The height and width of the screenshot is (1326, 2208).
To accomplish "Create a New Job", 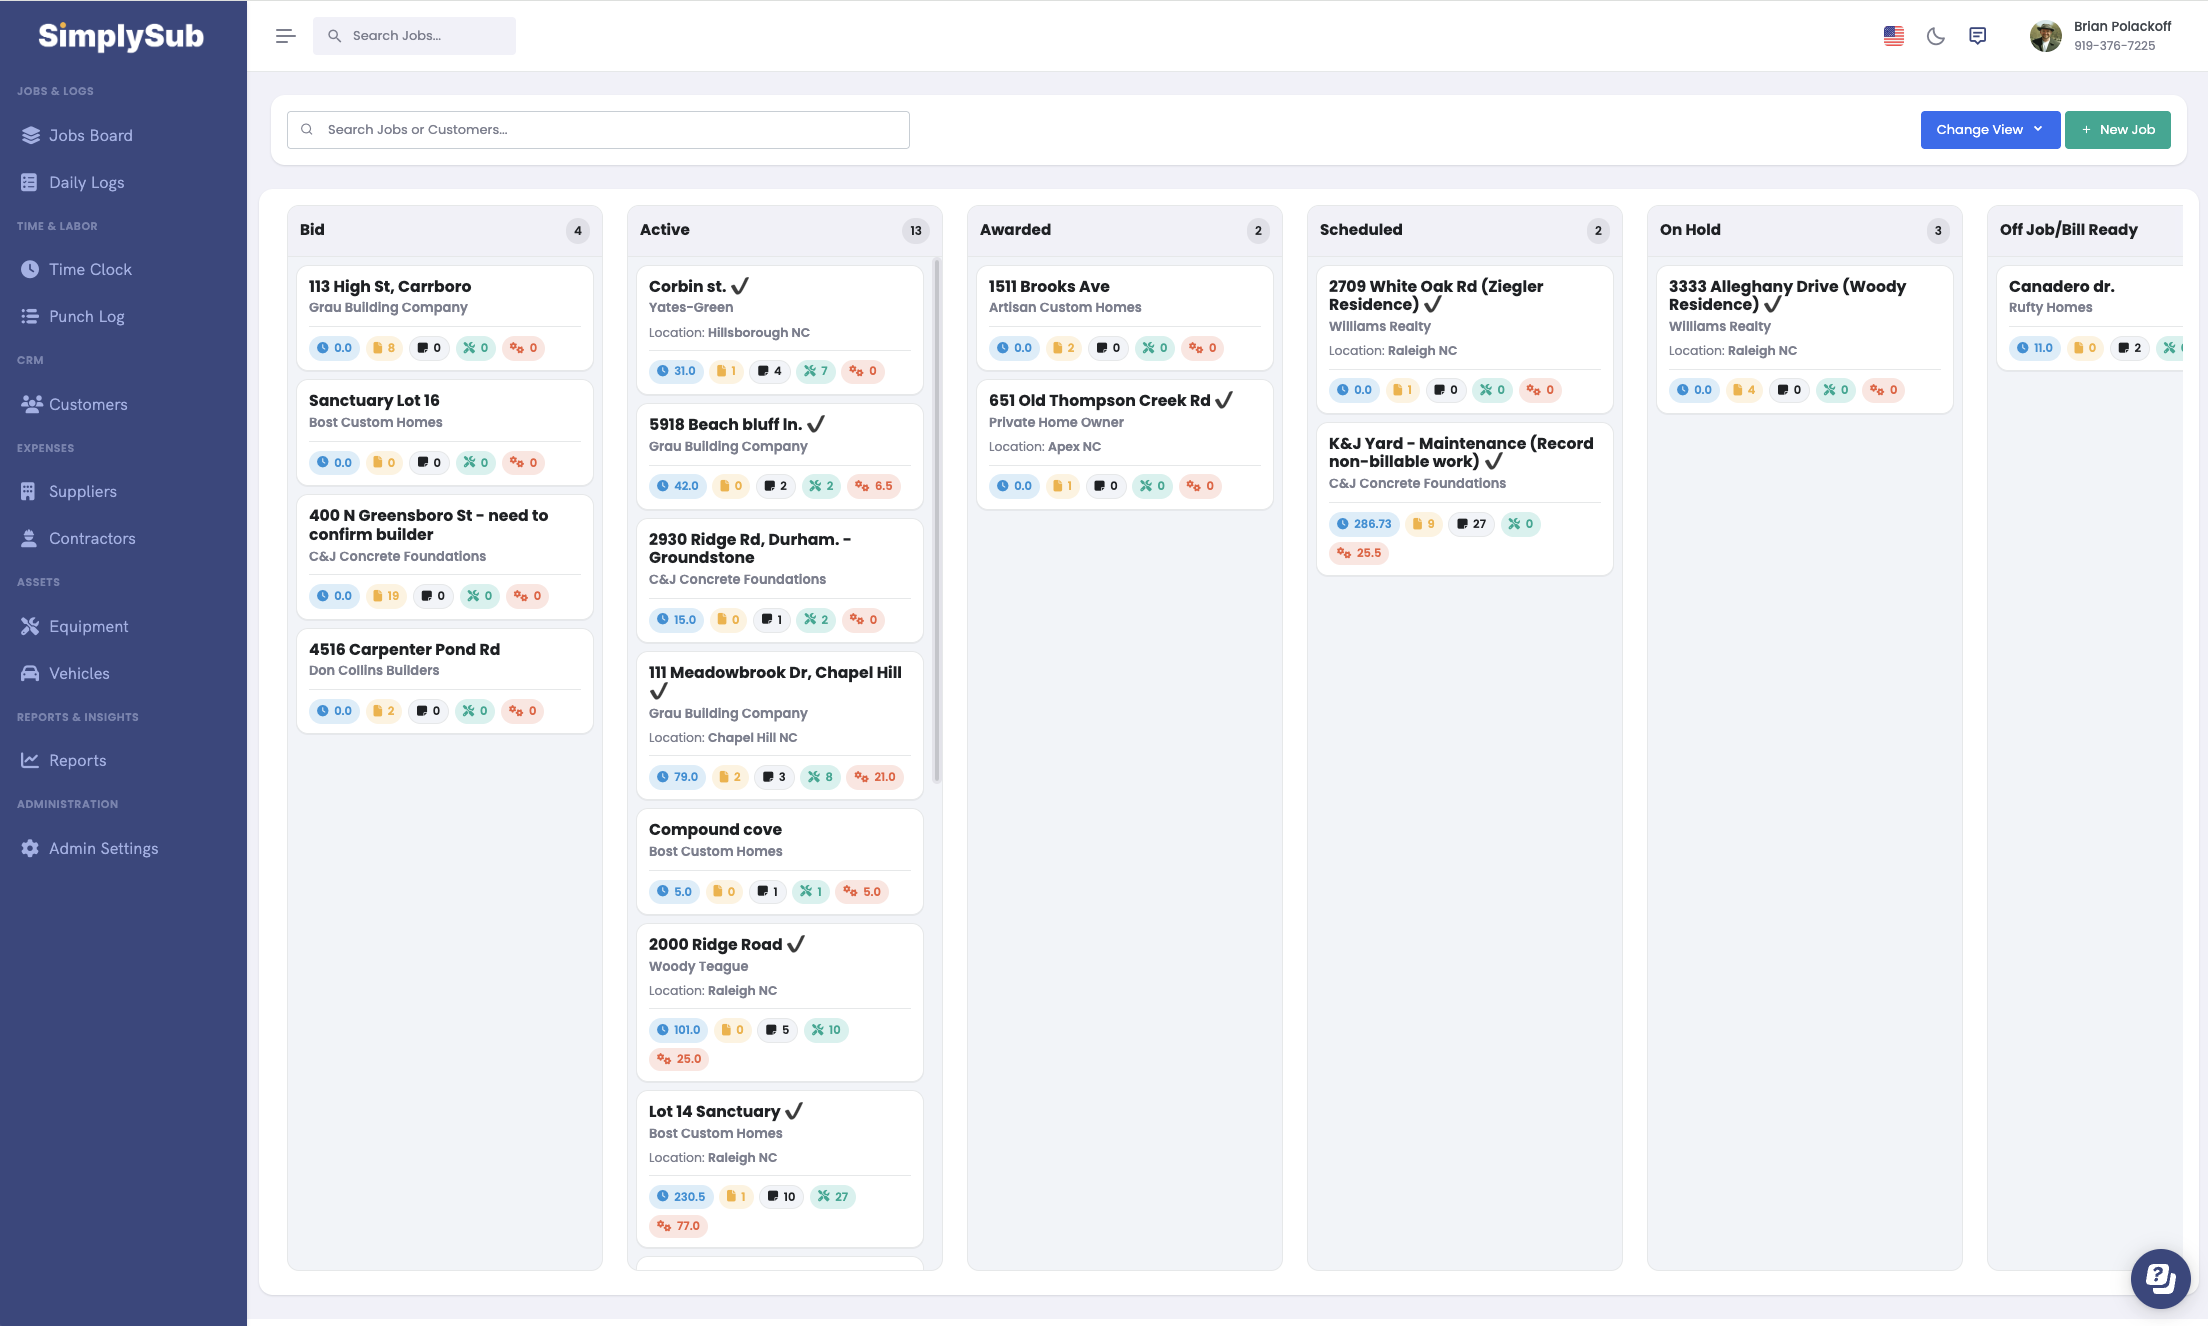I will click(2117, 130).
